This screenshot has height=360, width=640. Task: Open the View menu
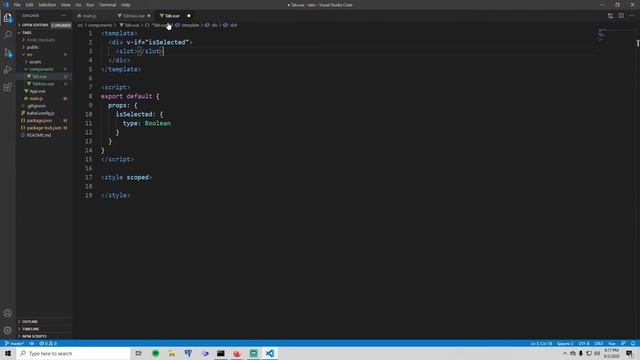(x=65, y=5)
